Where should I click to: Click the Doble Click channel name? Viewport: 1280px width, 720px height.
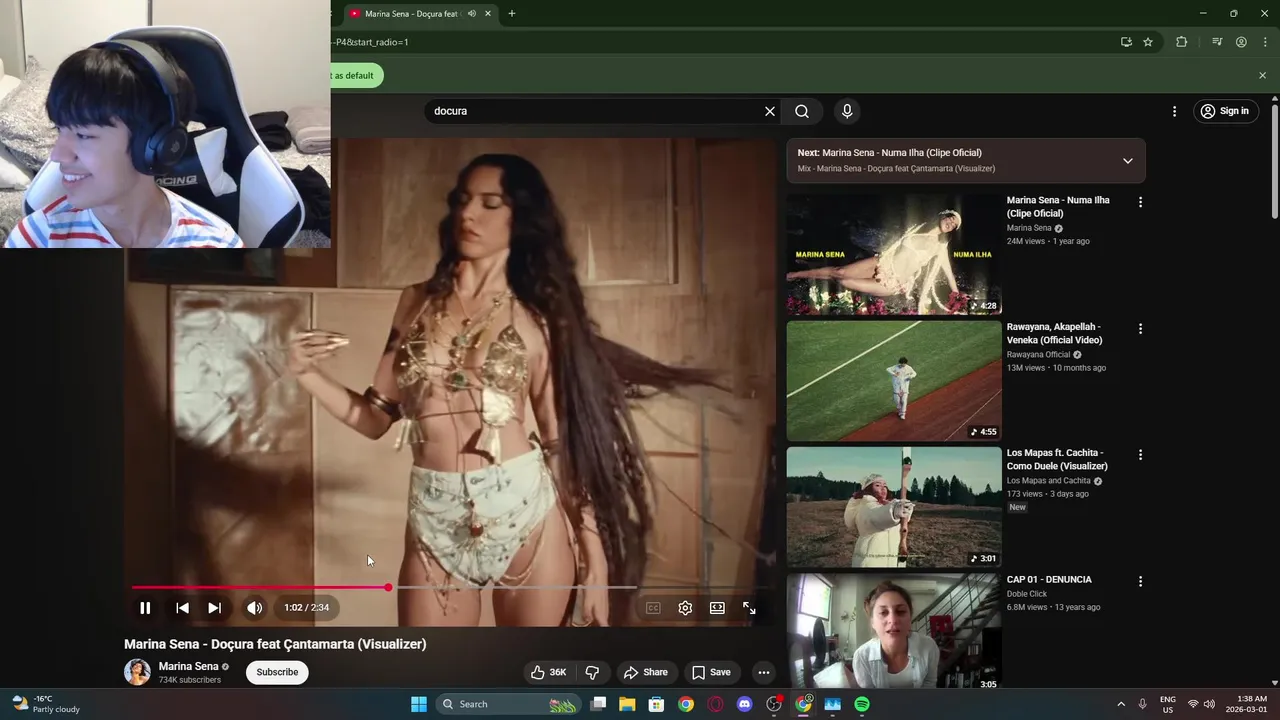[x=1027, y=594]
